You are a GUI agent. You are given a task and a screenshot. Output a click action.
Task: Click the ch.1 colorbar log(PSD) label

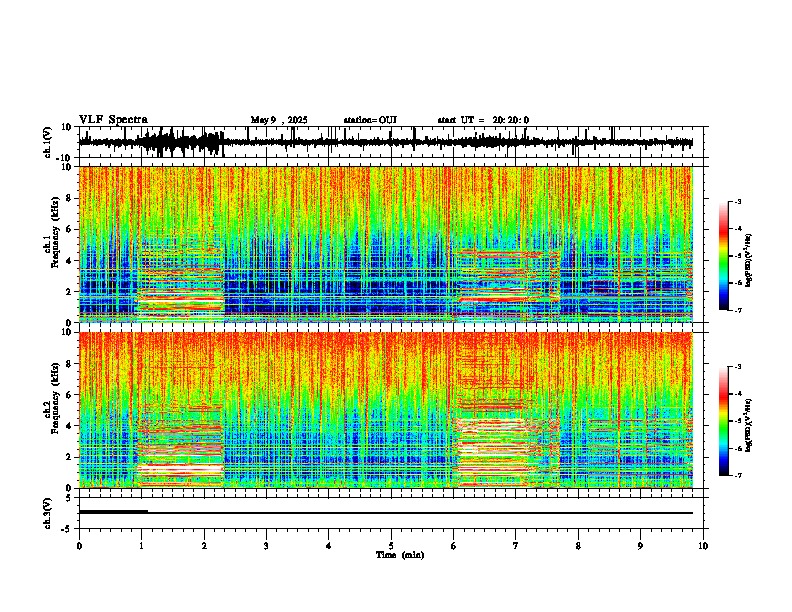tap(748, 261)
